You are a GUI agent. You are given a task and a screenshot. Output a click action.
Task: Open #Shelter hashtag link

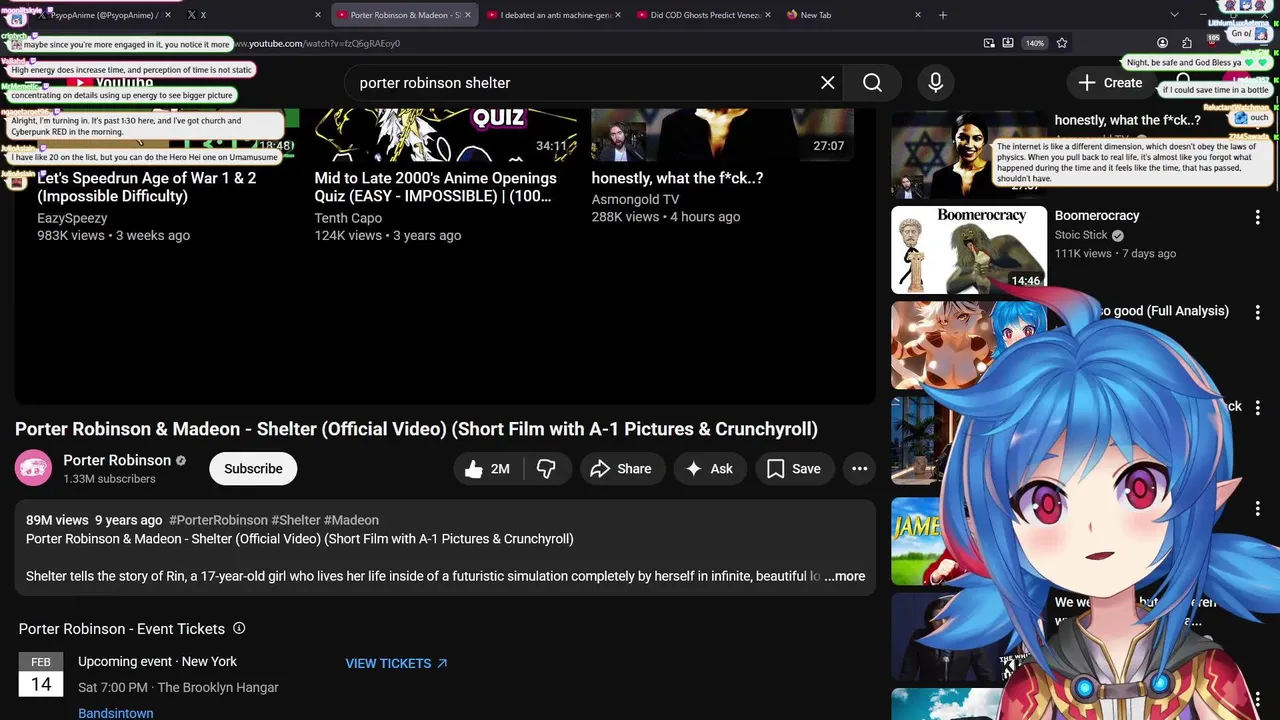pyautogui.click(x=296, y=520)
